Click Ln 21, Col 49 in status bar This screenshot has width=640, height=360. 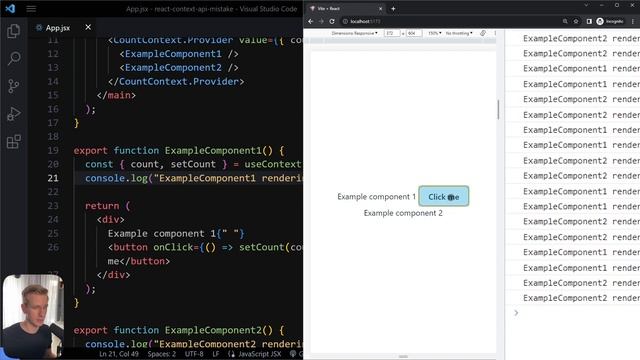click(x=119, y=354)
